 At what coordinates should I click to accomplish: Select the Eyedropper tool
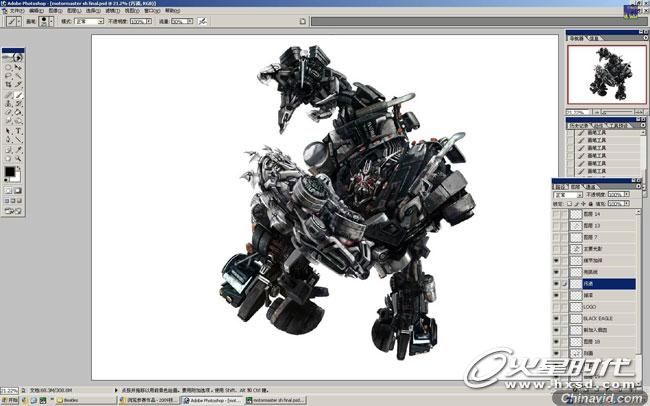point(18,150)
